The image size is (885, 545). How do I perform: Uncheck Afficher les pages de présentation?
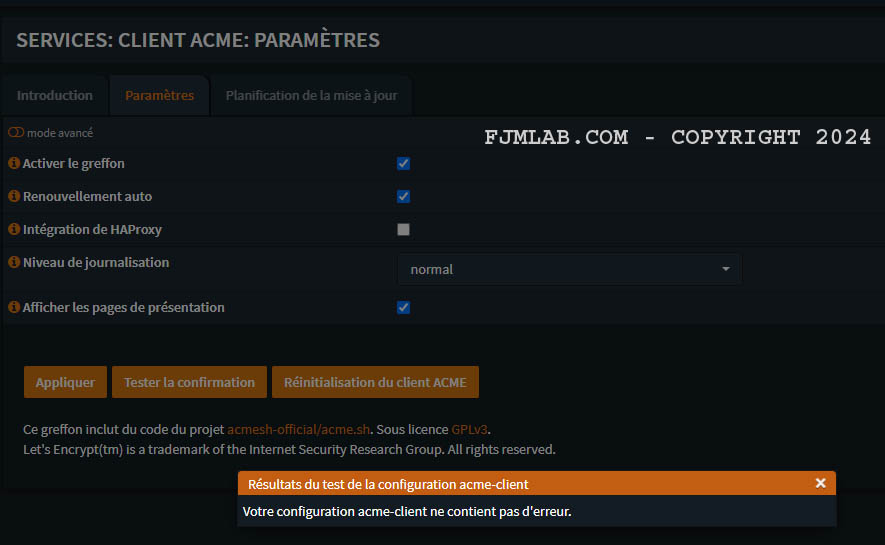click(x=403, y=307)
